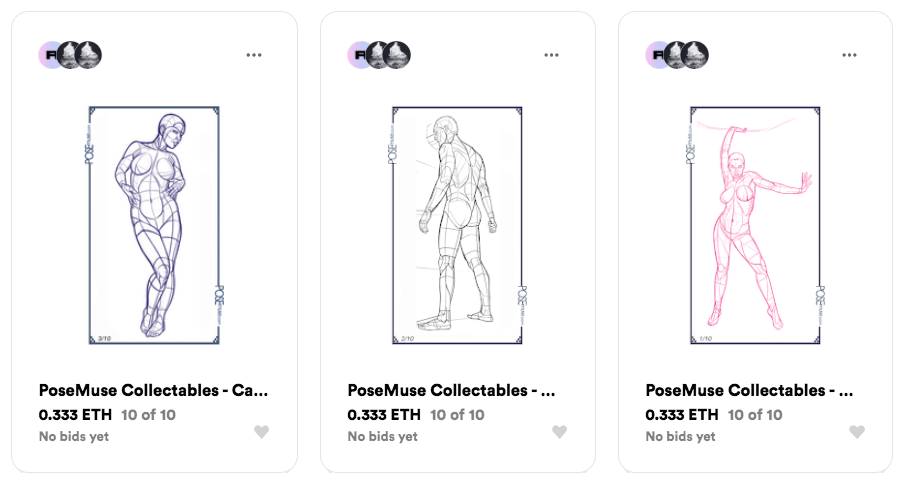Screen dimensions: 904x484
Task: Open the "PoseMuse Collectables - Ca..." title
Action: 153,391
